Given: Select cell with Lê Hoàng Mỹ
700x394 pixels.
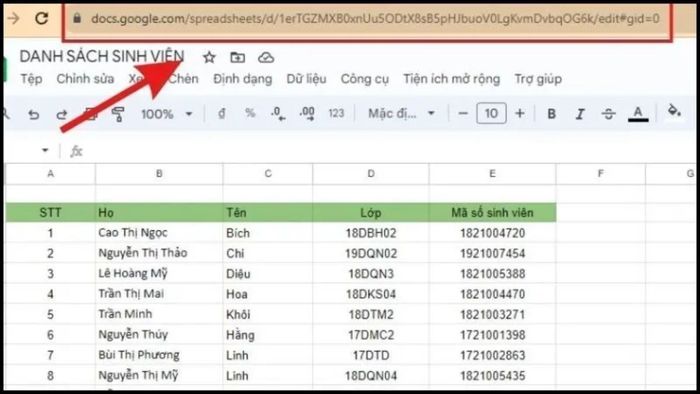Looking at the screenshot, I should 159,273.
